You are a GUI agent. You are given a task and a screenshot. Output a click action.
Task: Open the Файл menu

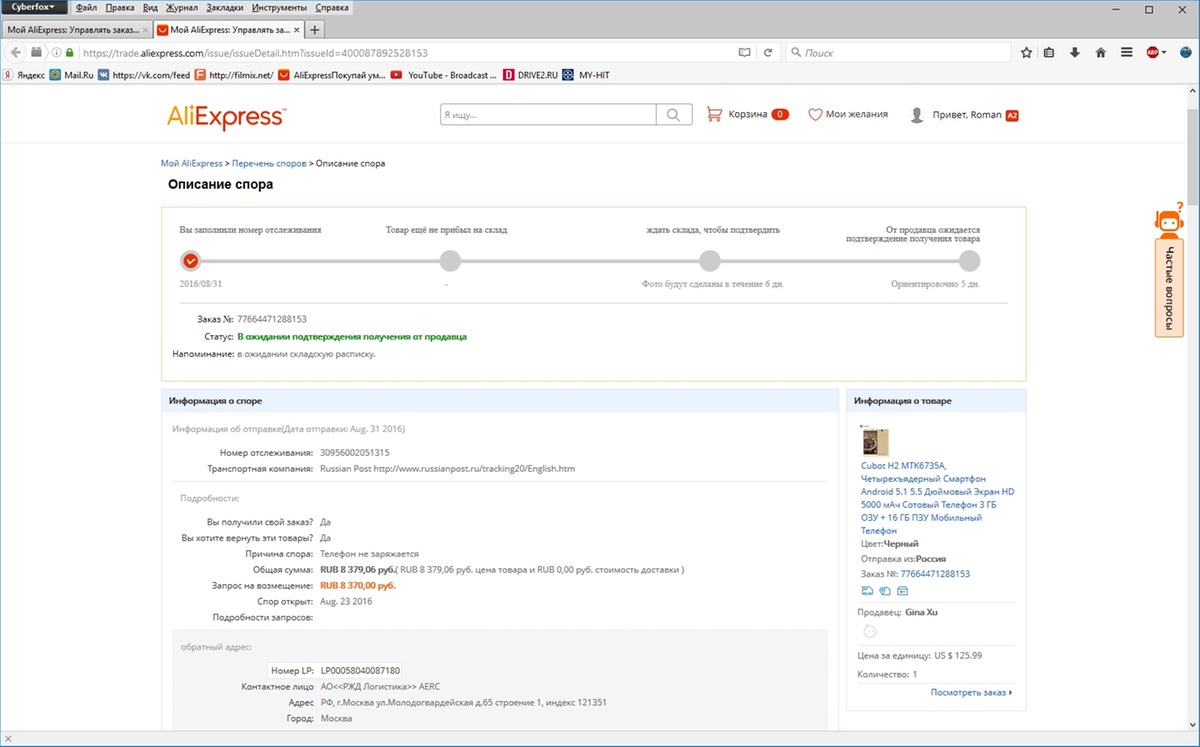86,7
